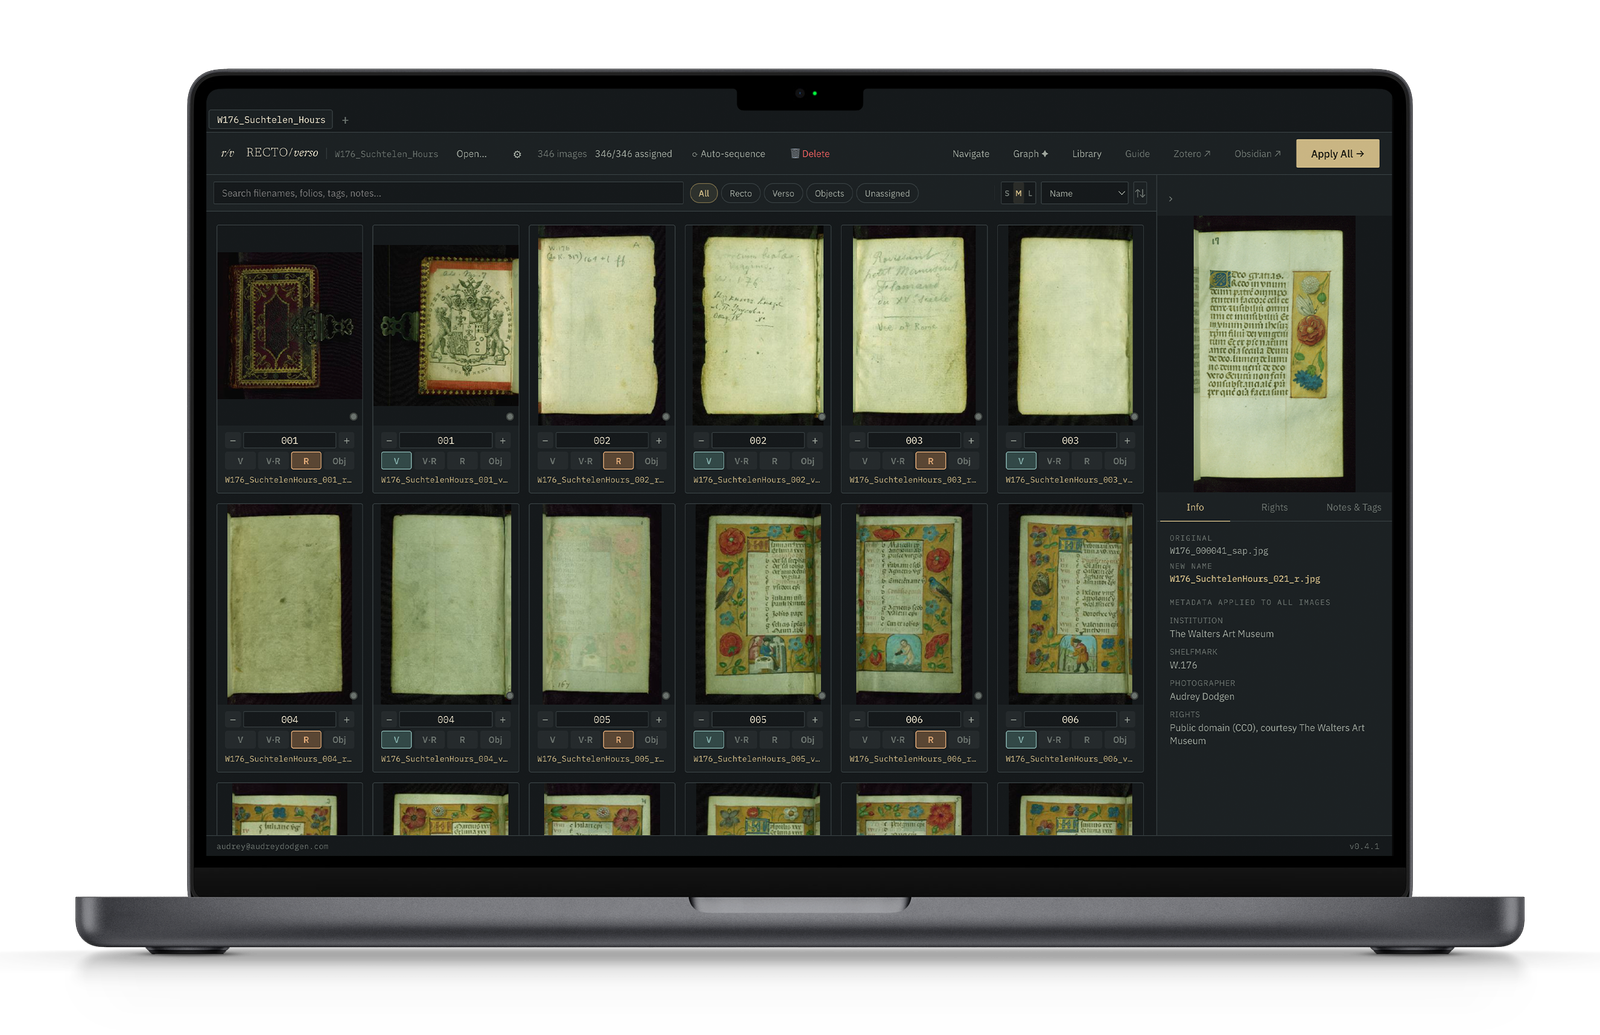Mark W176_SuchtelenHours_004_r as Obj

(x=339, y=740)
